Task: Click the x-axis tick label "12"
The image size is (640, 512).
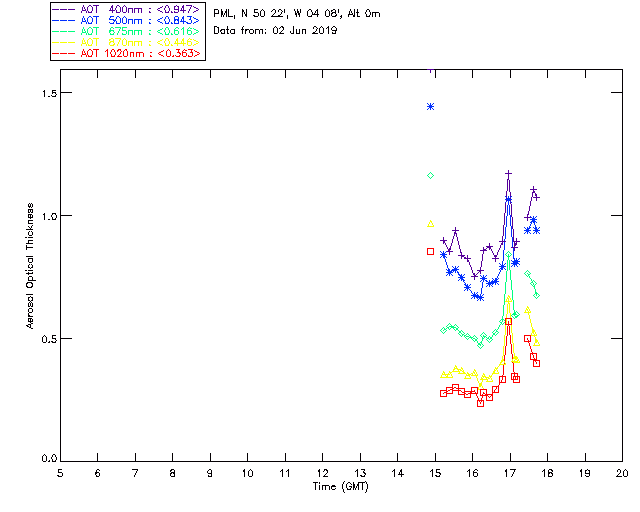Action: tap(322, 474)
